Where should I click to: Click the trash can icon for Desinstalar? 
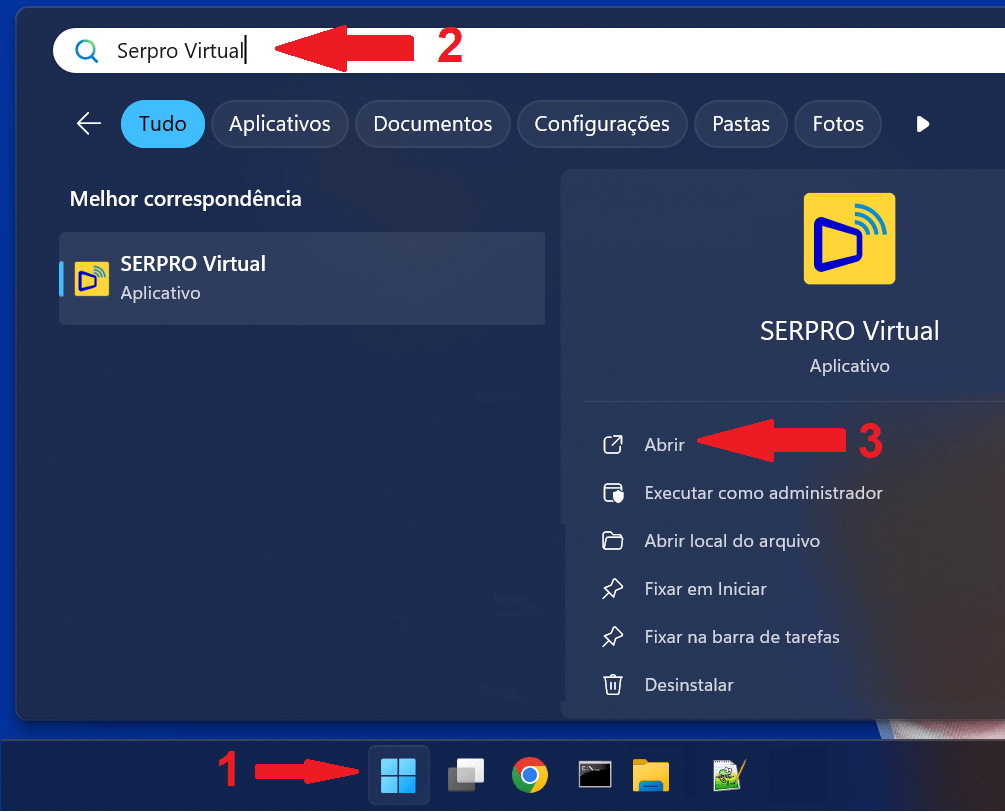point(613,684)
